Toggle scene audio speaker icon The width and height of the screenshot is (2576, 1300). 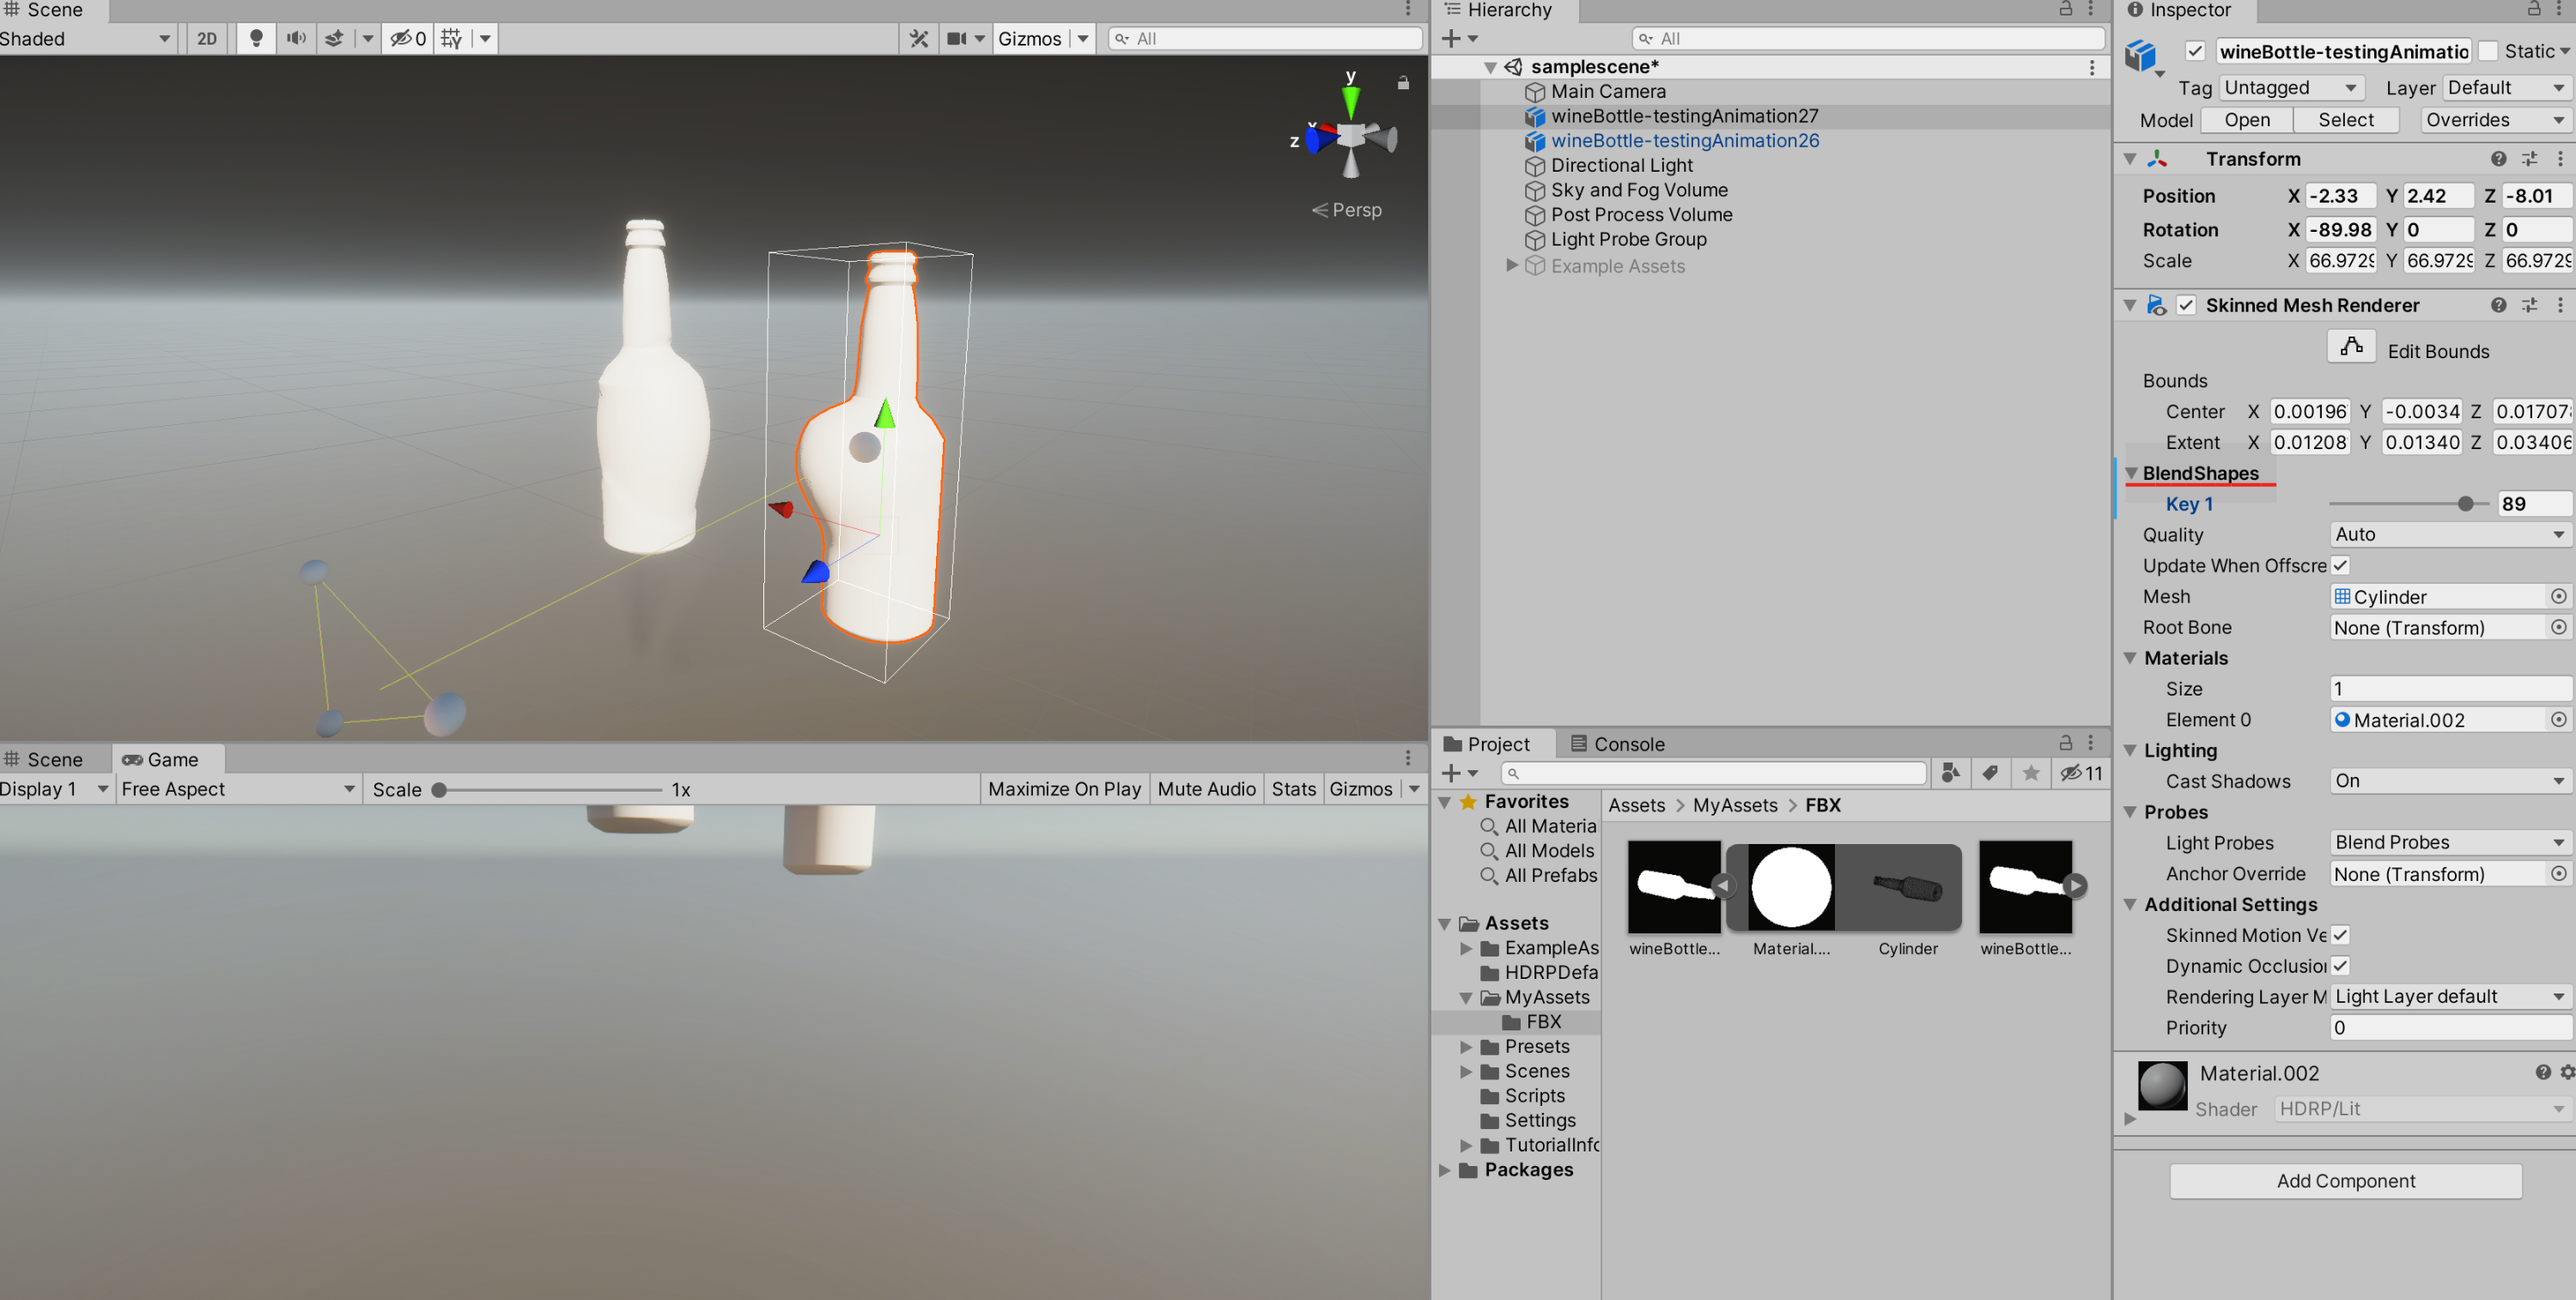point(296,38)
